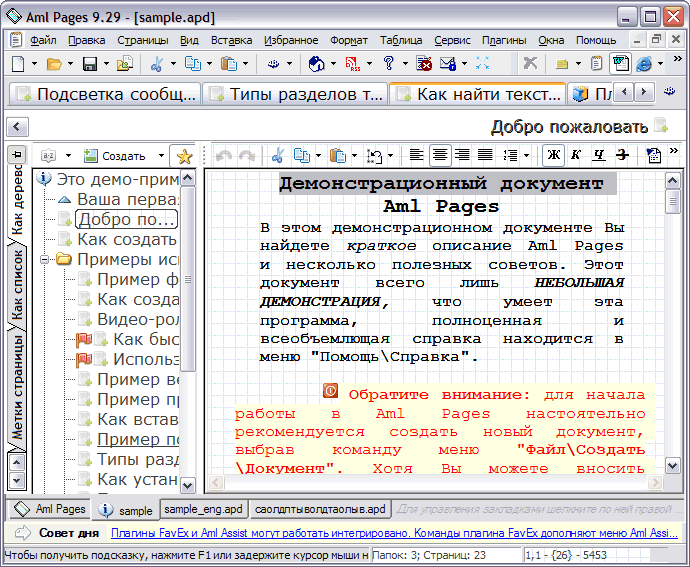690x567 pixels.
Task: Collapse the Примеры folder tree node
Action: click(44, 260)
